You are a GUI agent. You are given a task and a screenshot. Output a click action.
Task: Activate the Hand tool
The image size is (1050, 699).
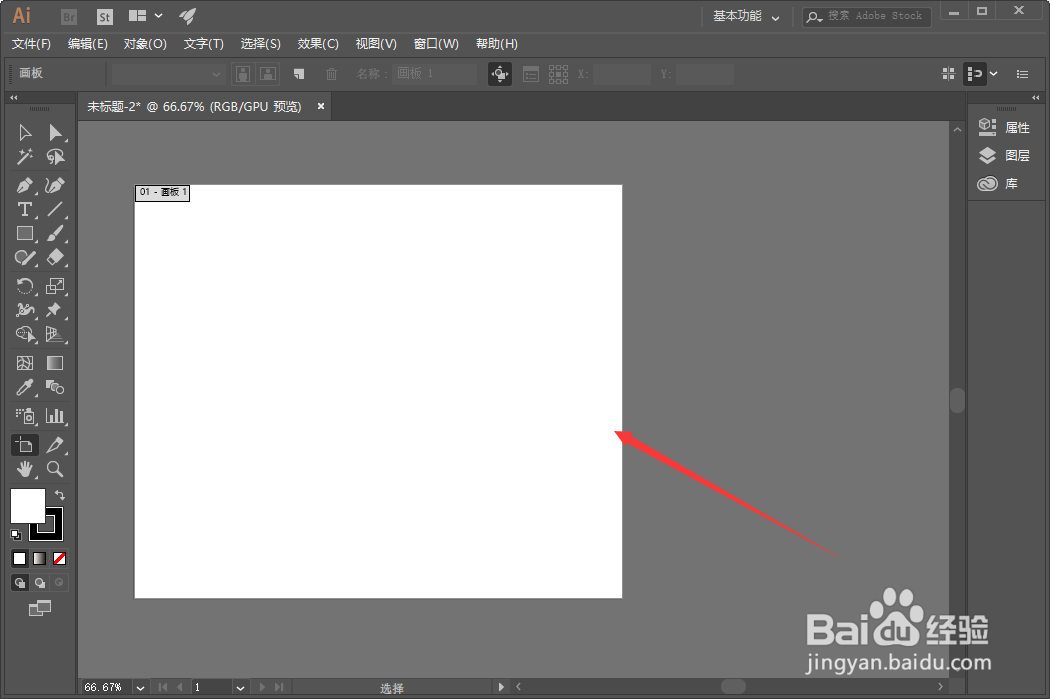[x=25, y=469]
